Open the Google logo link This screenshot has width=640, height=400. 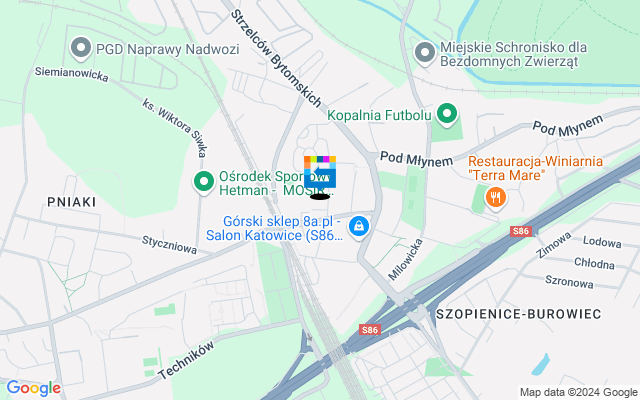click(33, 388)
